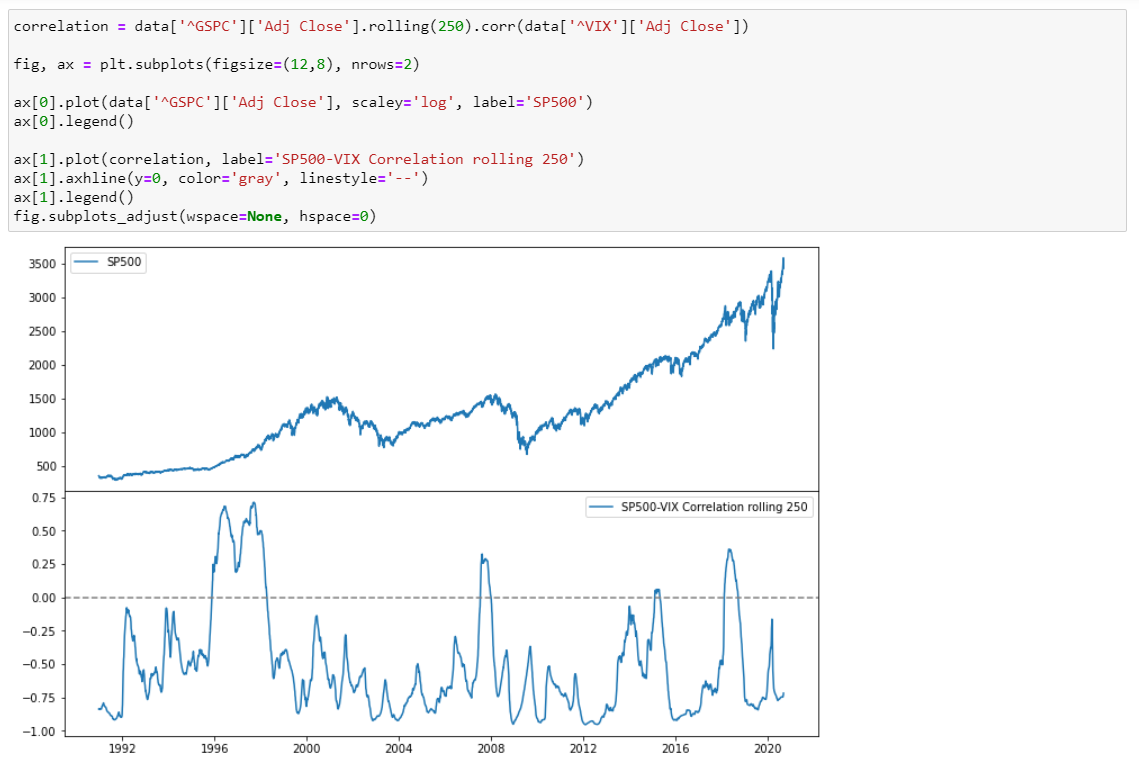Click the 2016 label on the x-axis
Image resolution: width=1139 pixels, height=771 pixels.
tap(676, 748)
